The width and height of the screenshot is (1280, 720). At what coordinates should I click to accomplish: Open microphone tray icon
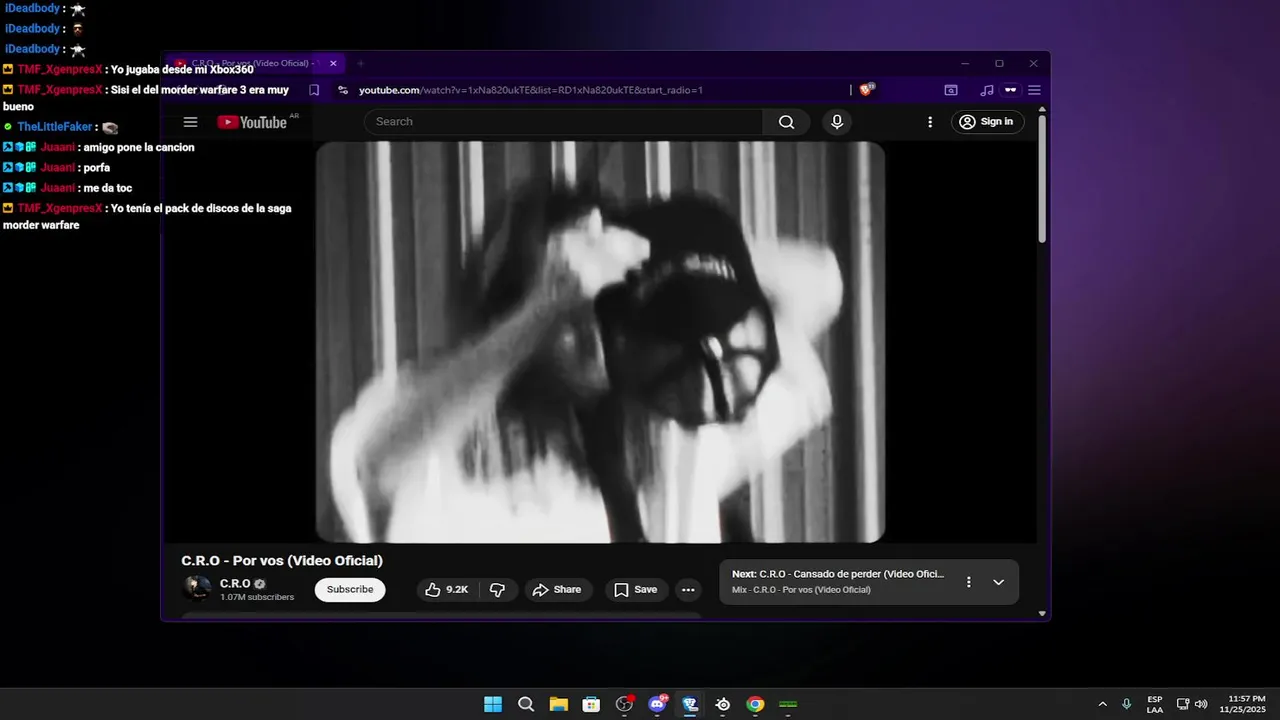1127,704
